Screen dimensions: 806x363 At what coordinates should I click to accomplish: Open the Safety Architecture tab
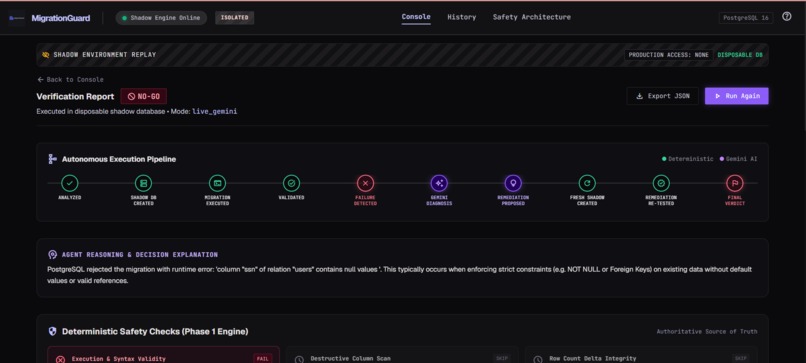pos(532,17)
